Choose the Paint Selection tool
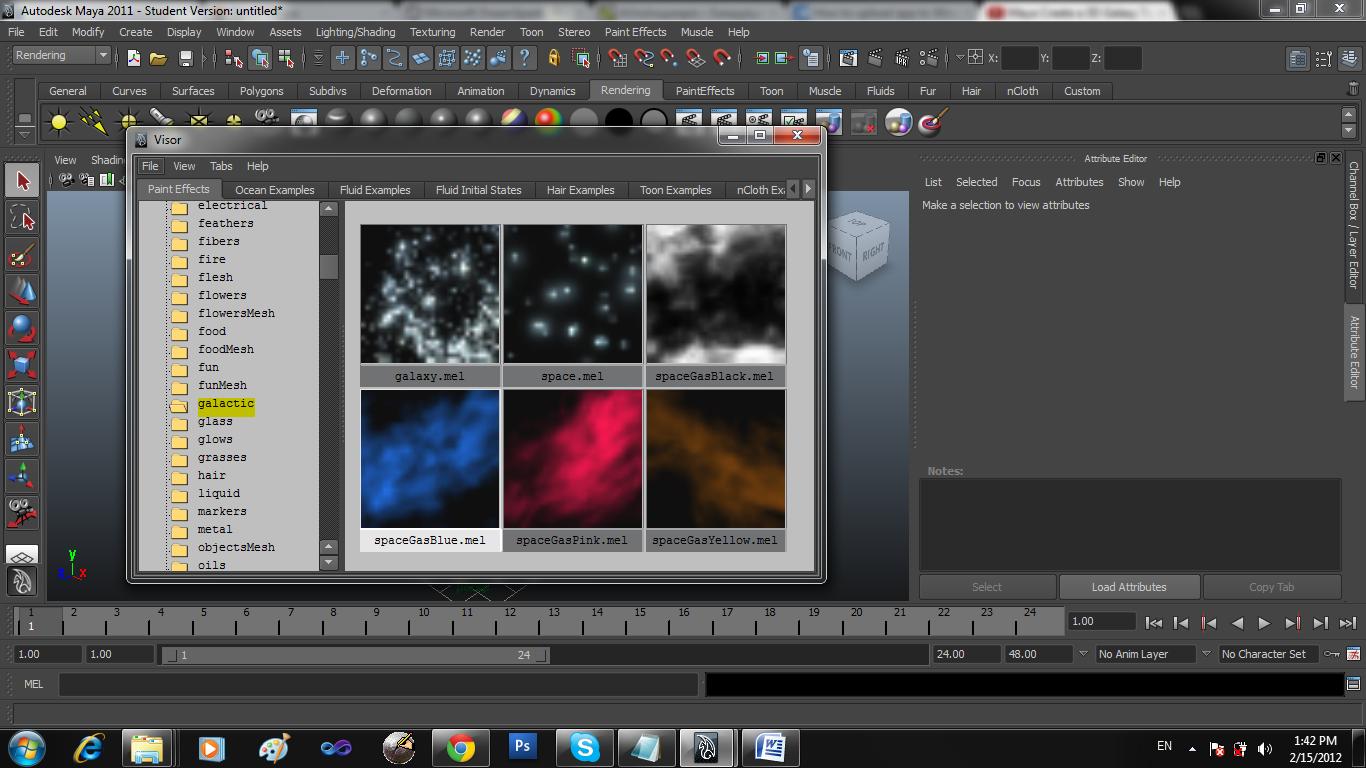The image size is (1366, 768). (x=22, y=254)
